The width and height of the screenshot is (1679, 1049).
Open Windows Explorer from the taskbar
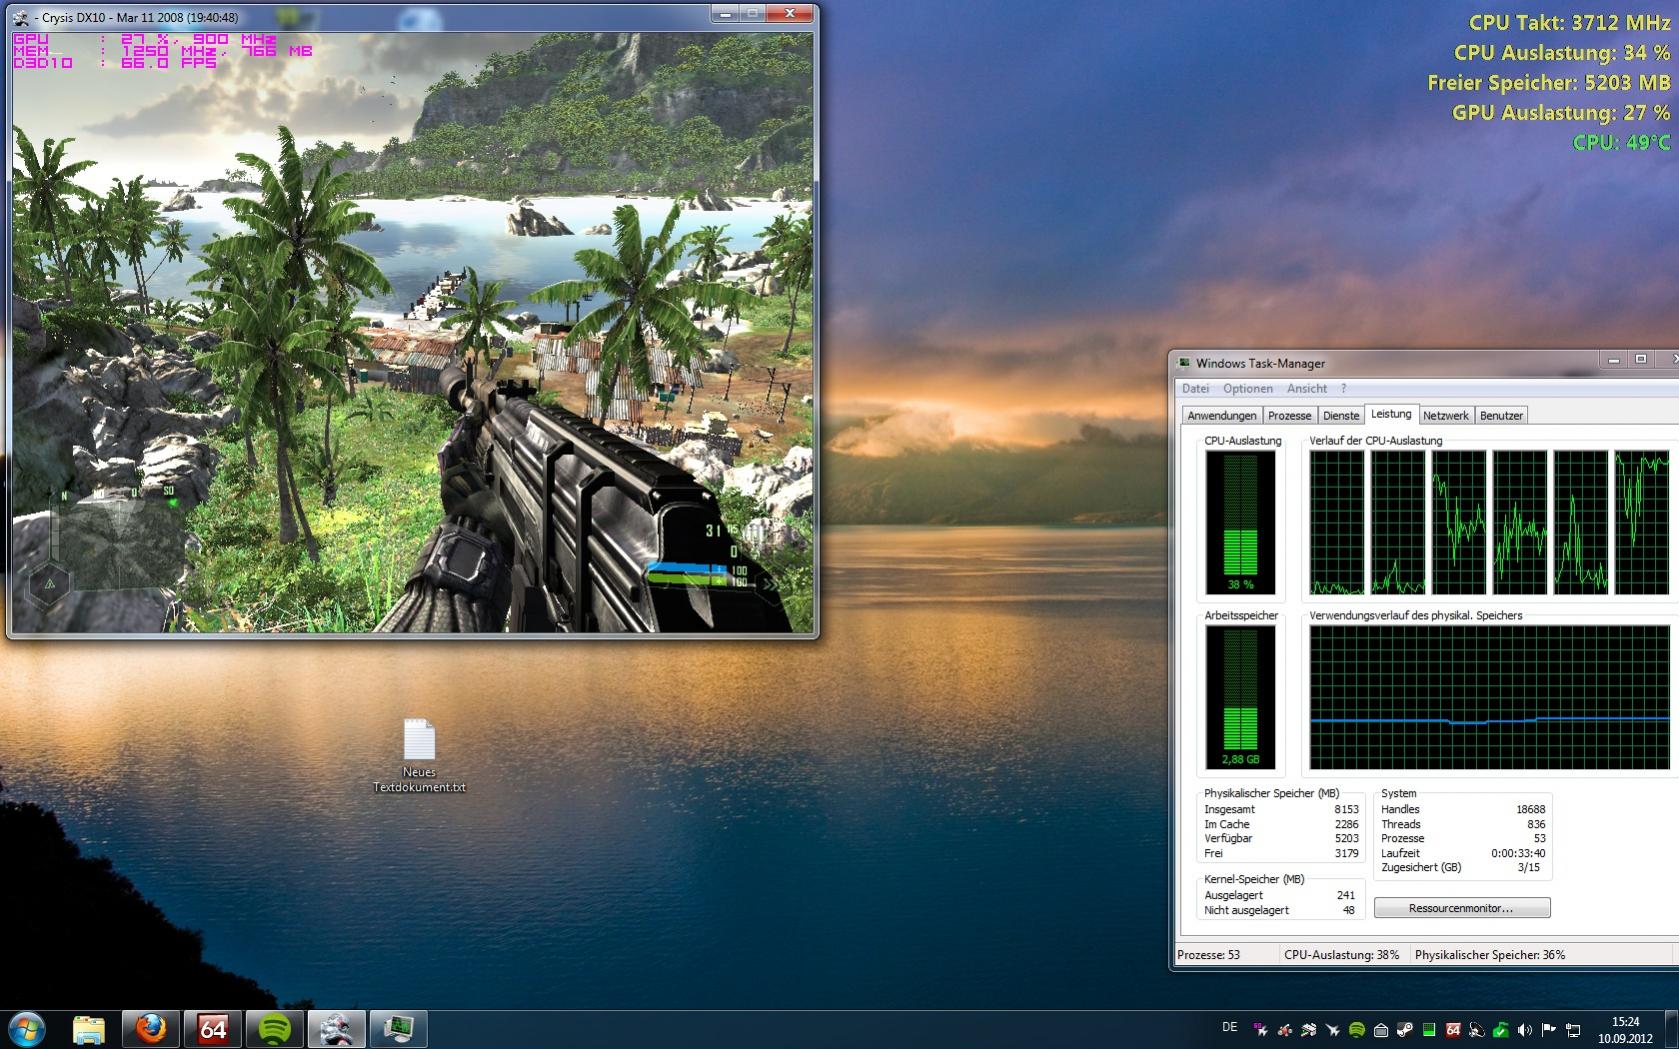click(x=89, y=1028)
